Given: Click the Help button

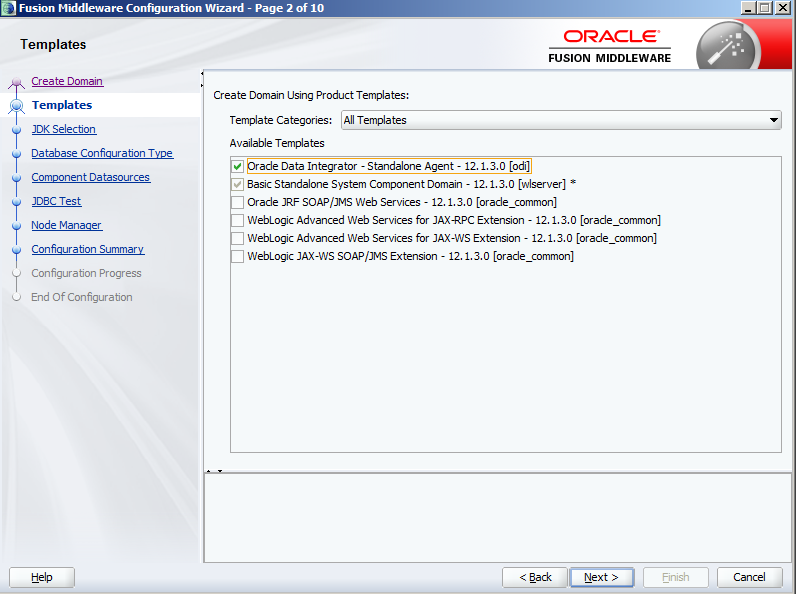Looking at the screenshot, I should click(42, 577).
